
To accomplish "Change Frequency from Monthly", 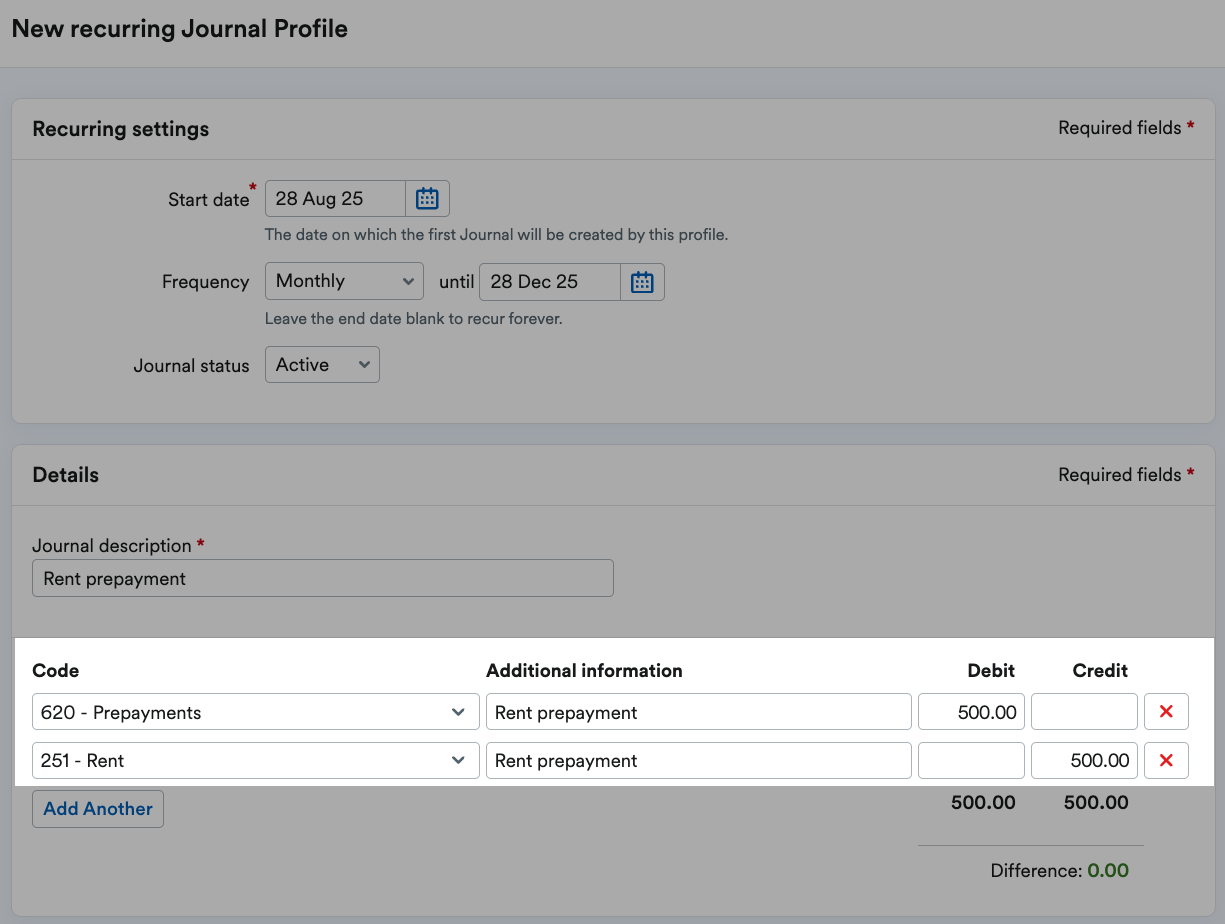I will point(344,281).
